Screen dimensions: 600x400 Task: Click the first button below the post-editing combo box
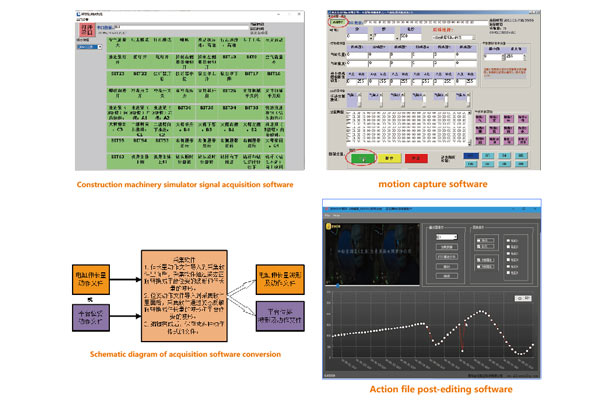click(x=447, y=247)
